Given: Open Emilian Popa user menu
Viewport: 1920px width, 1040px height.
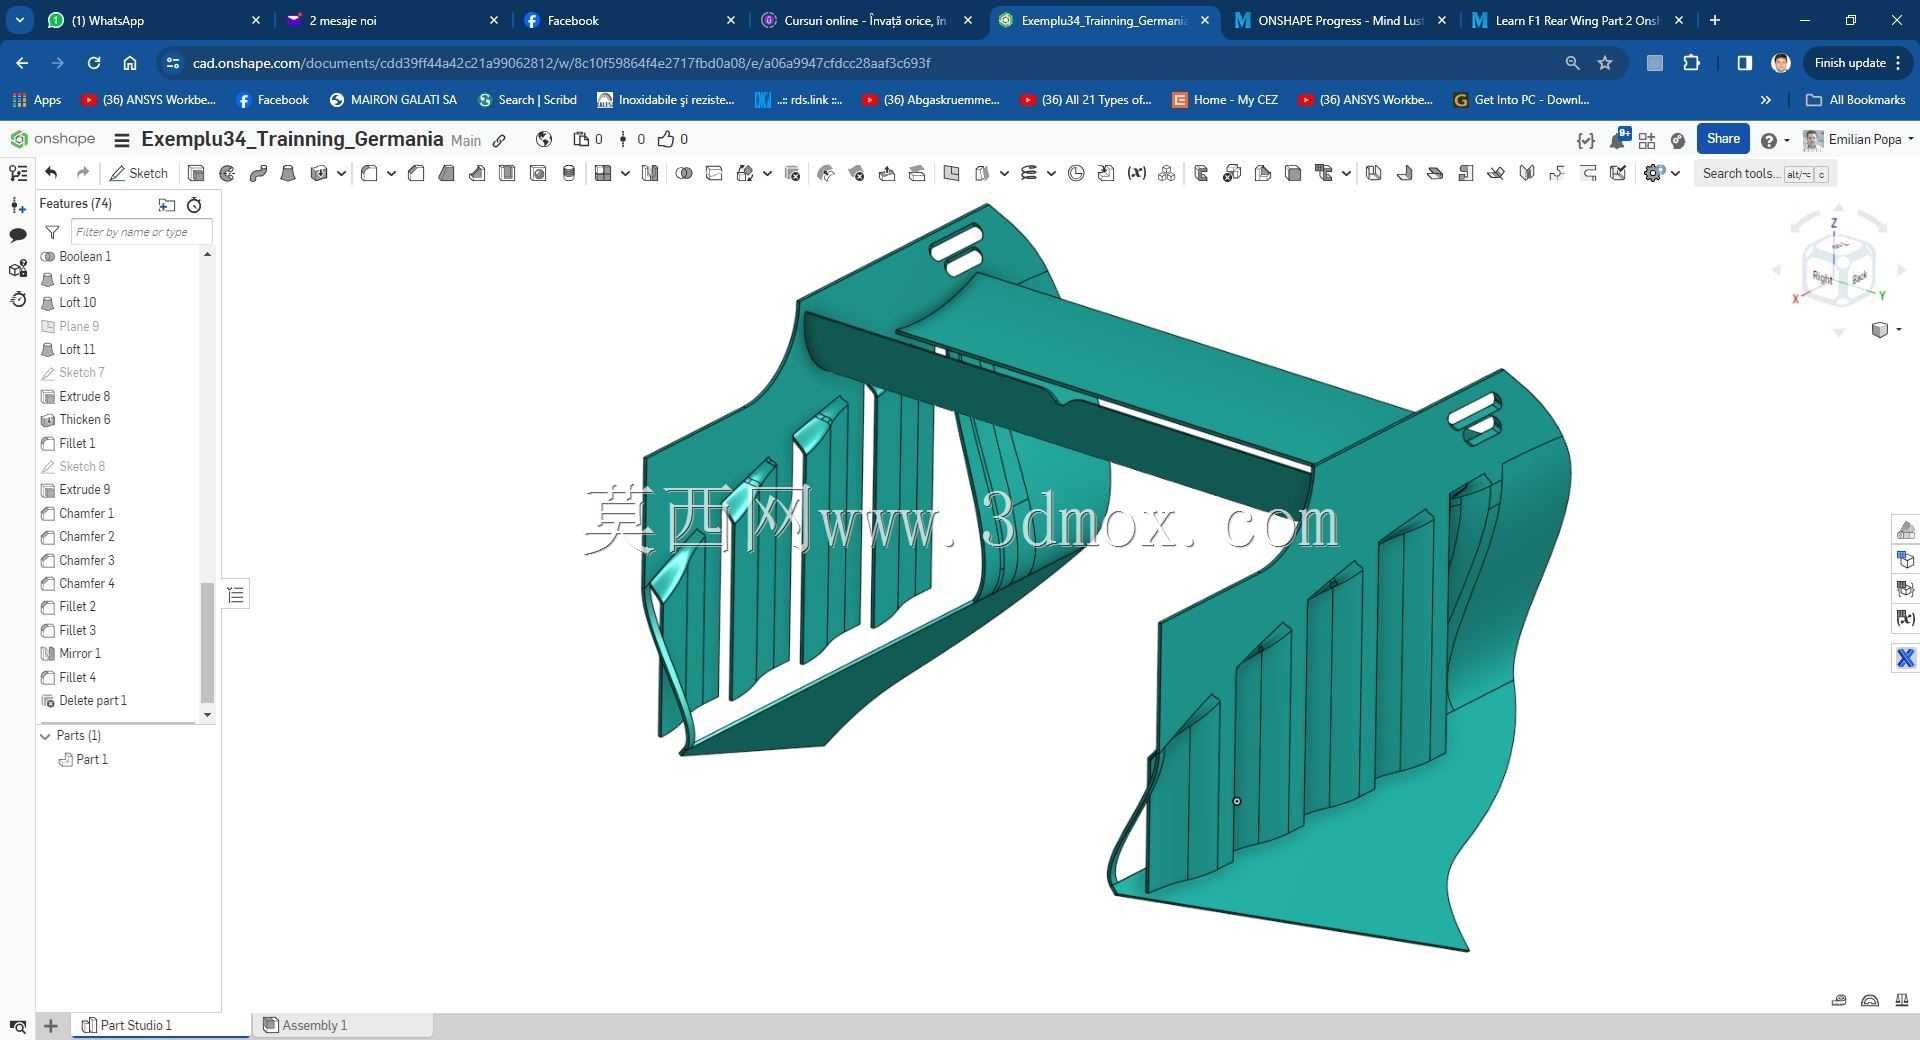Looking at the screenshot, I should click(x=1859, y=139).
